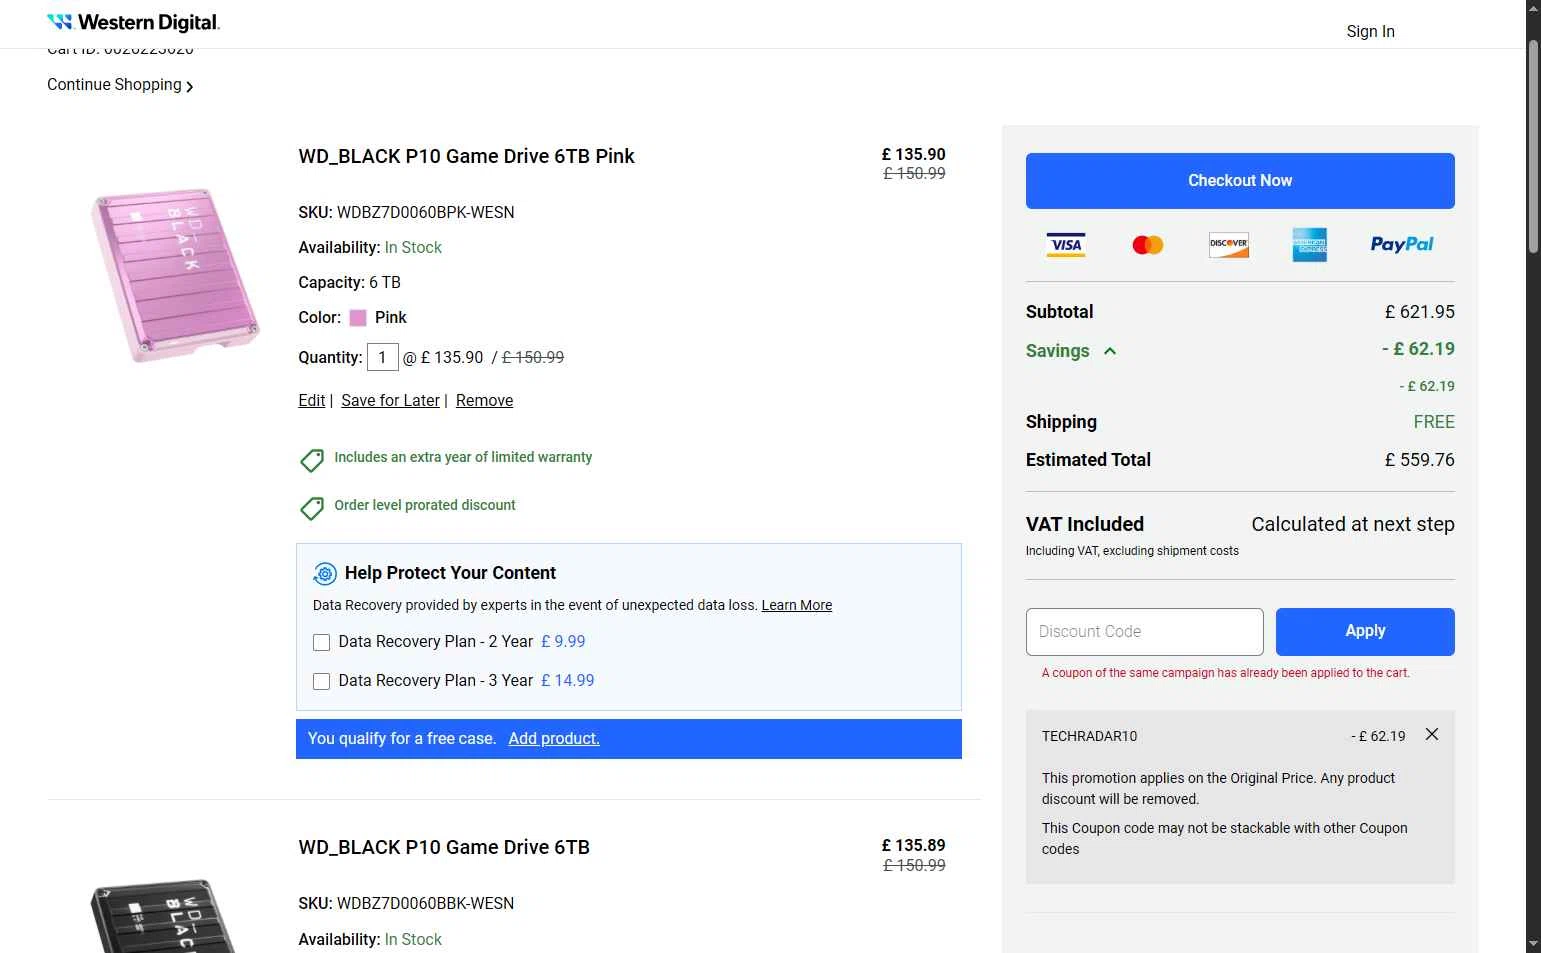
Task: Open WD_BLACK P10 Game Drive 6TB Pink title
Action: point(466,156)
